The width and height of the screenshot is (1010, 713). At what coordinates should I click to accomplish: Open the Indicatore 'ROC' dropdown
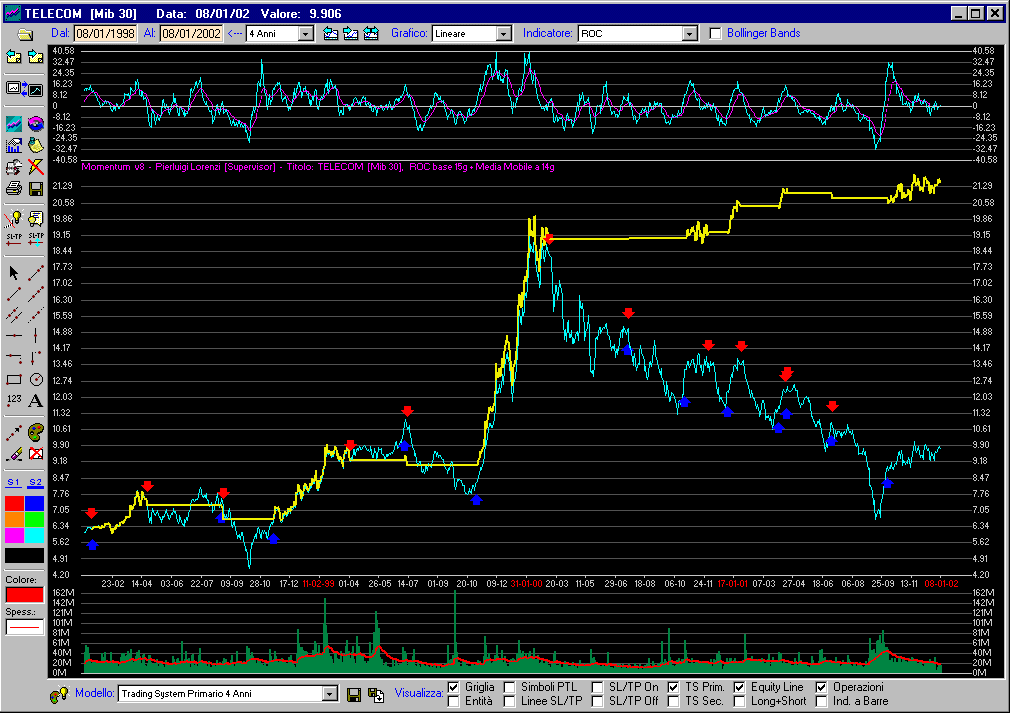(x=688, y=34)
